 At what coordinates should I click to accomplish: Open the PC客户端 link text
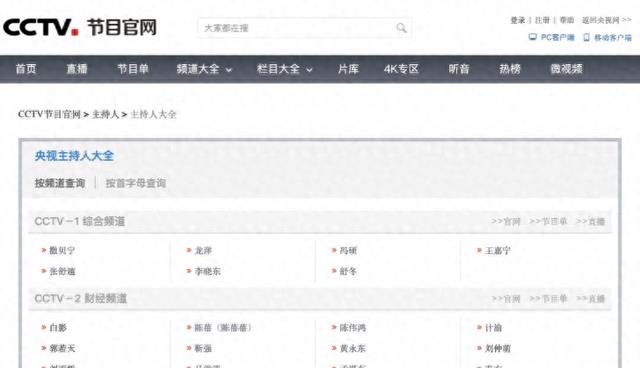[x=558, y=37]
